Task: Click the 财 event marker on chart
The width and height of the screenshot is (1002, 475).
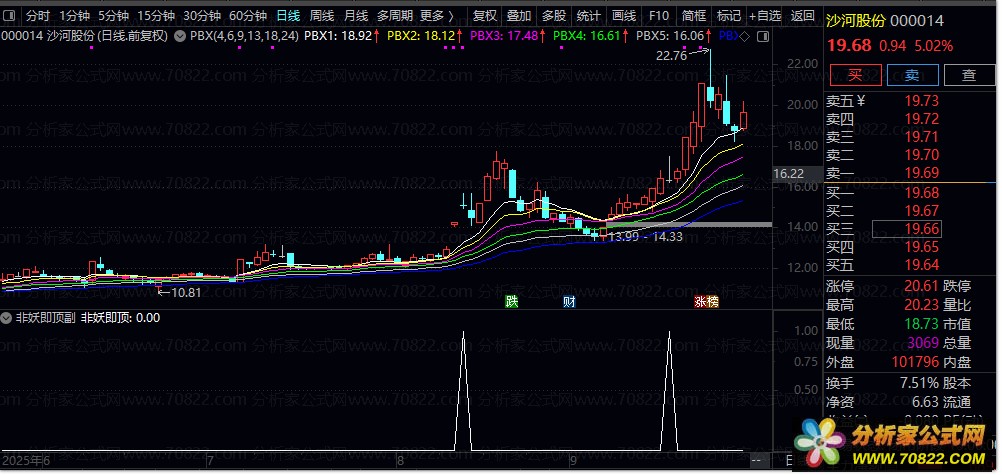Action: coord(569,301)
